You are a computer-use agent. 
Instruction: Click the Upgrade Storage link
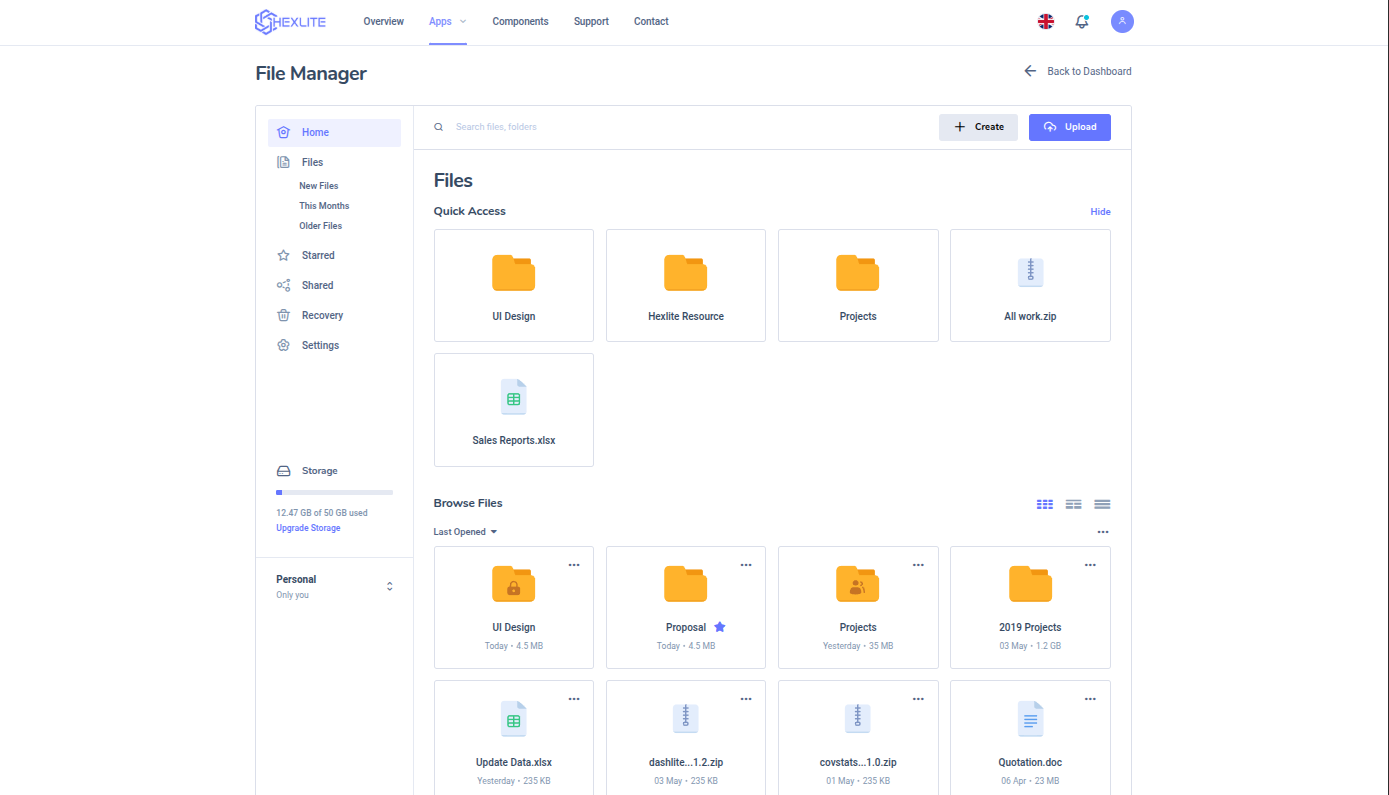click(x=308, y=528)
